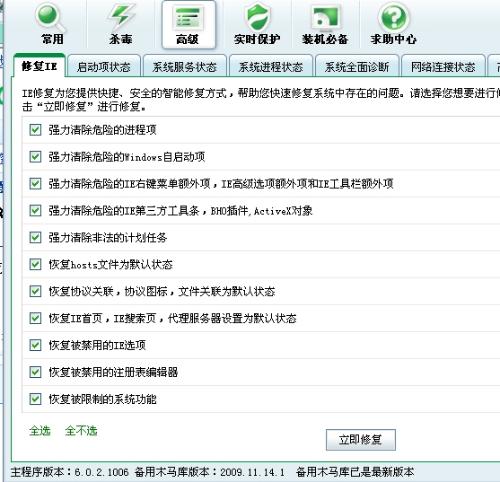Switch to the 系统全面诊断 tab
The height and width of the screenshot is (482, 500).
357,67
